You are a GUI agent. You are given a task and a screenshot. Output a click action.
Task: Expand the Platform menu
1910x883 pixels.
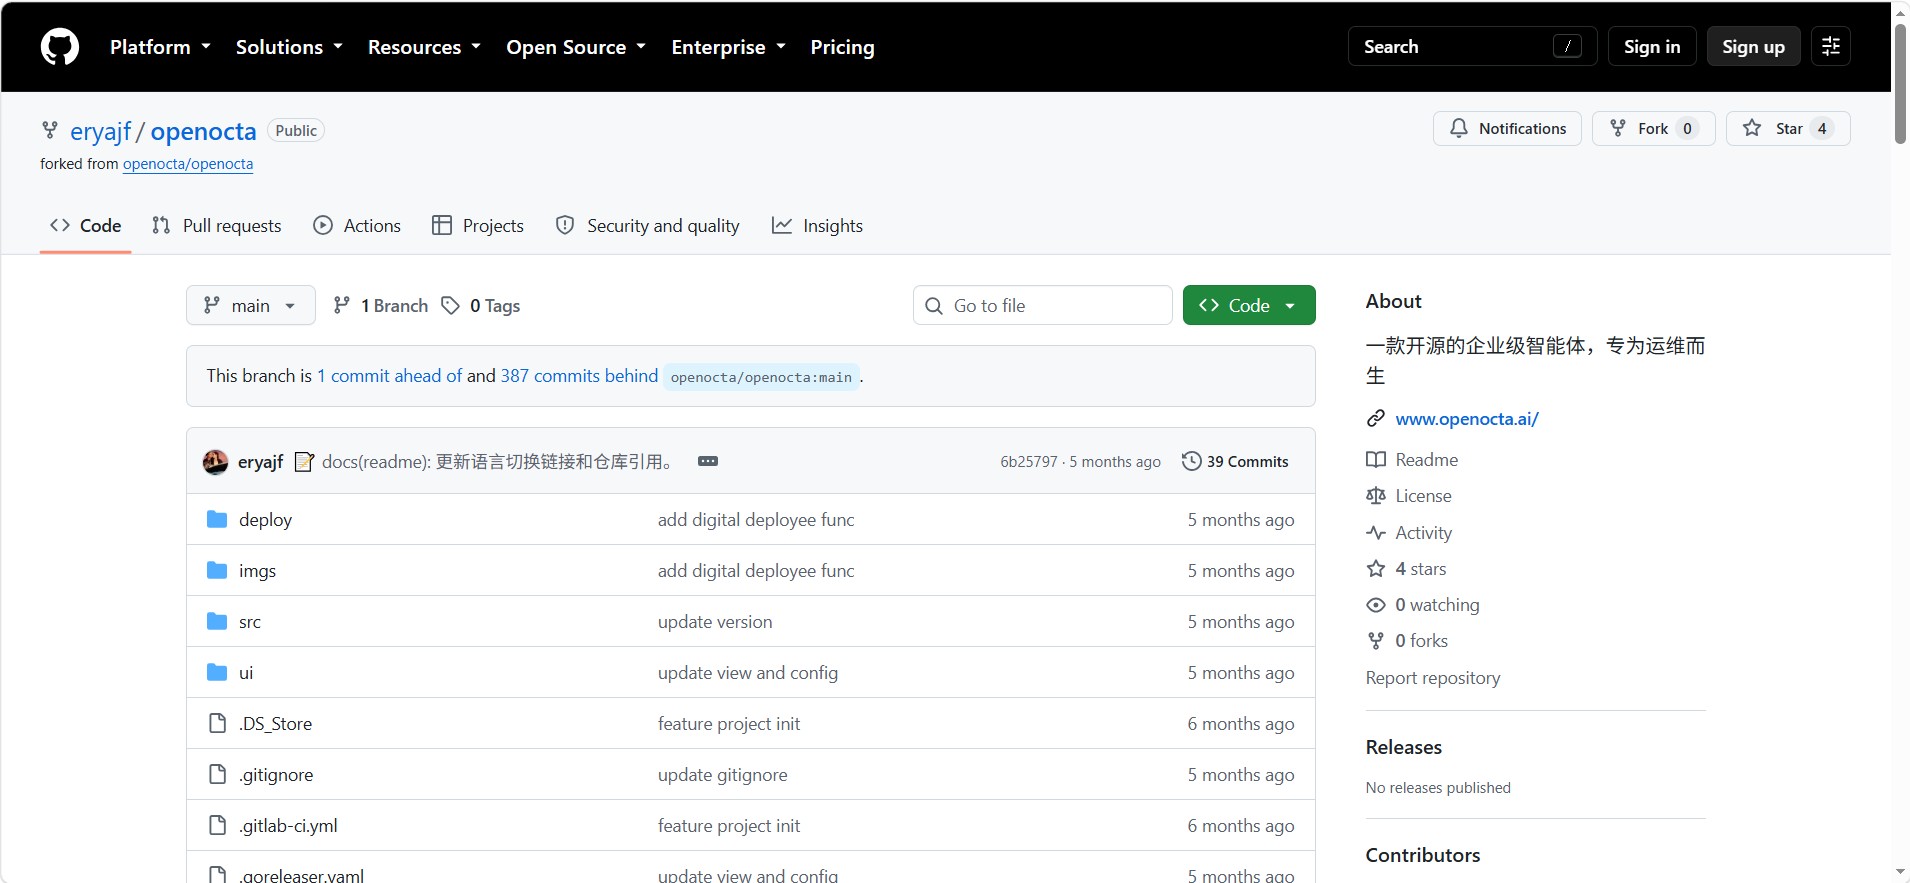click(x=160, y=47)
